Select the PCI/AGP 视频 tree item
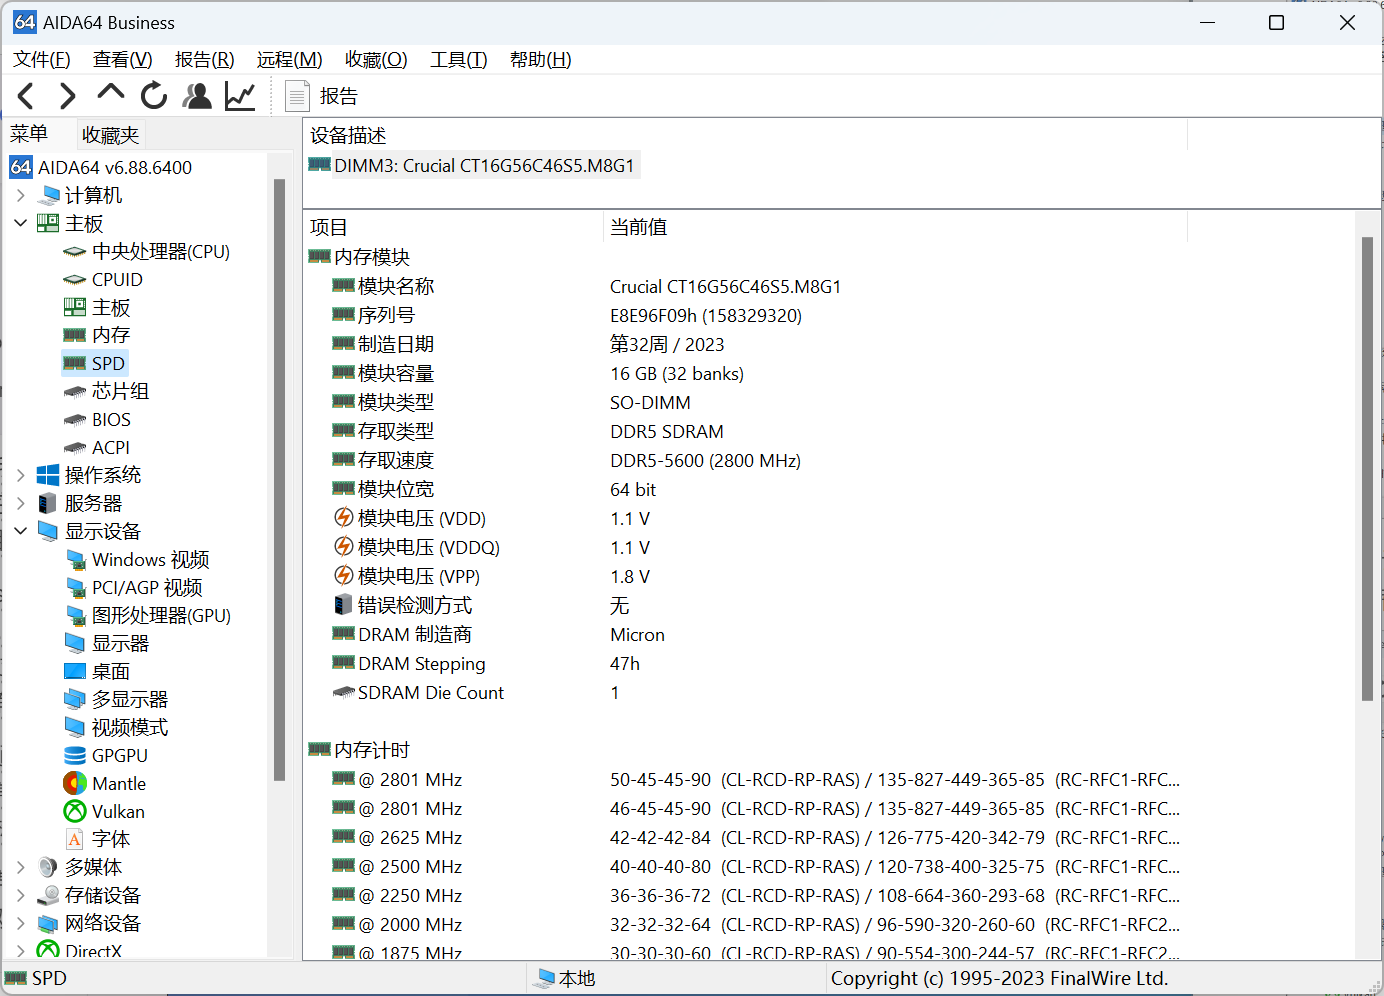 click(x=134, y=587)
